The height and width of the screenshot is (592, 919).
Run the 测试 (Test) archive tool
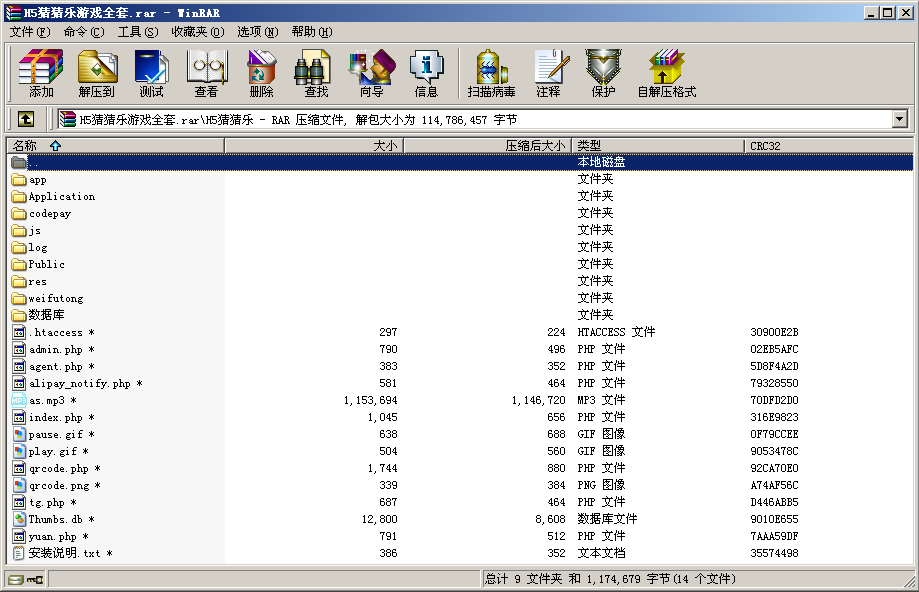151,74
